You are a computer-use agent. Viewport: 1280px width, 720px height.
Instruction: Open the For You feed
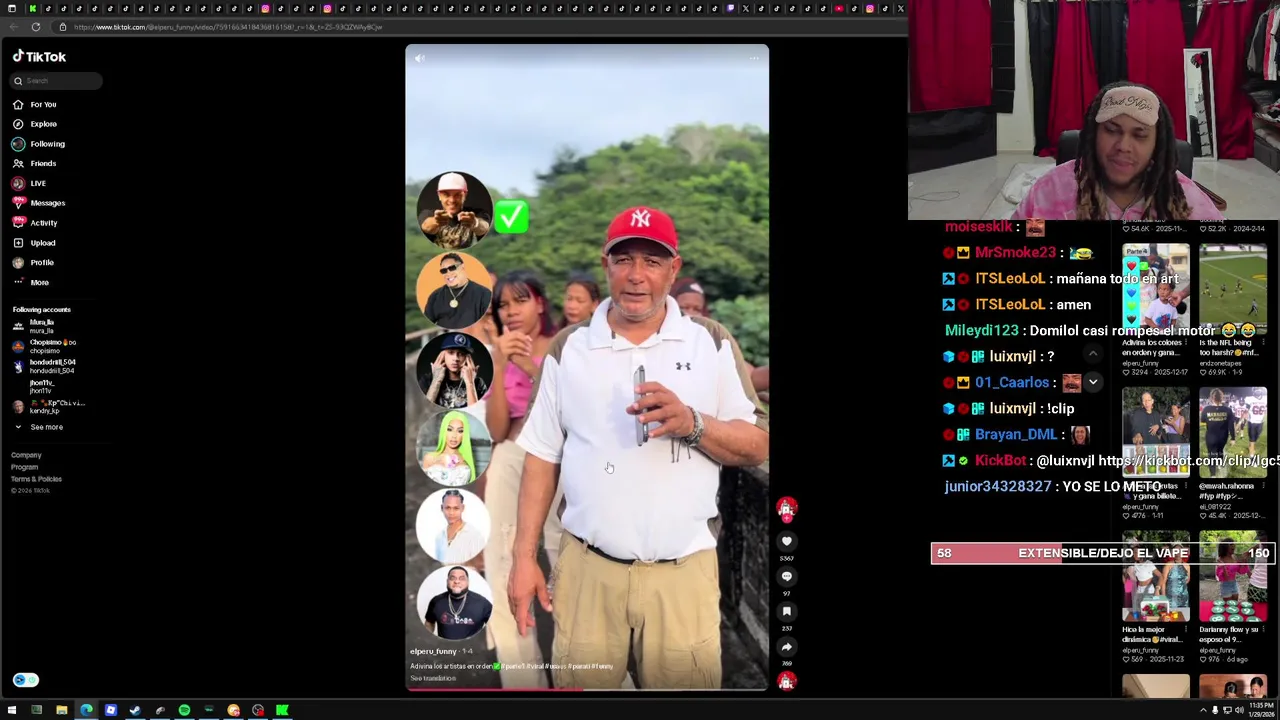[35, 104]
